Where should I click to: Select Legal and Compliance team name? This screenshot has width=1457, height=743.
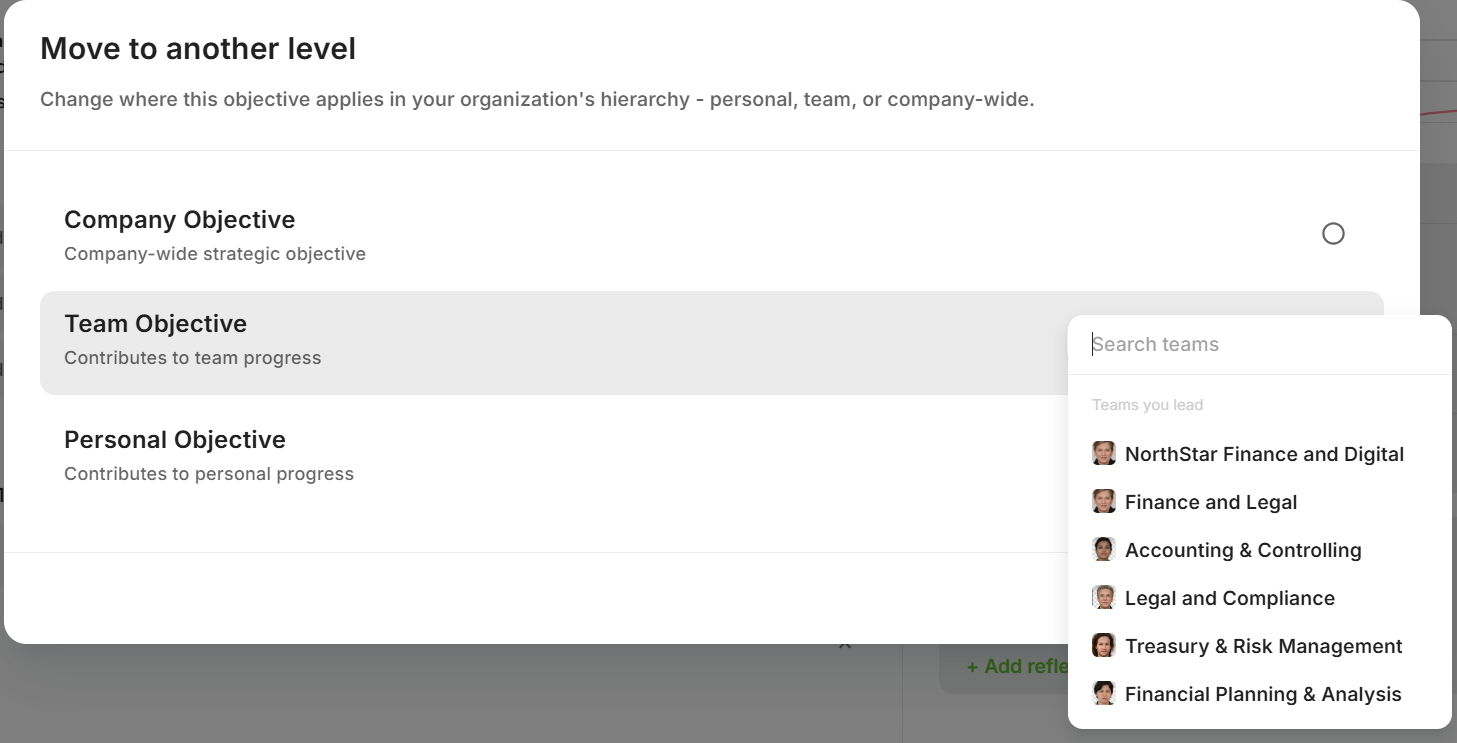coord(1229,598)
